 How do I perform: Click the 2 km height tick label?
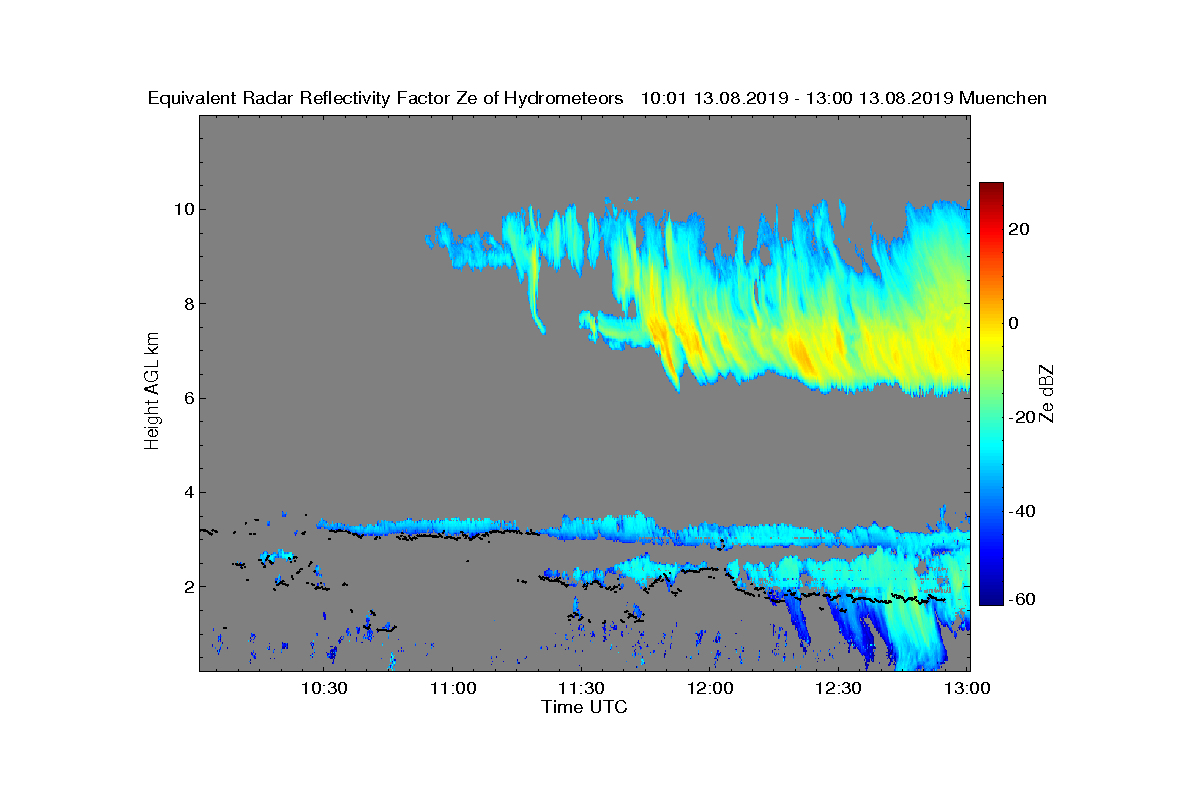point(187,586)
